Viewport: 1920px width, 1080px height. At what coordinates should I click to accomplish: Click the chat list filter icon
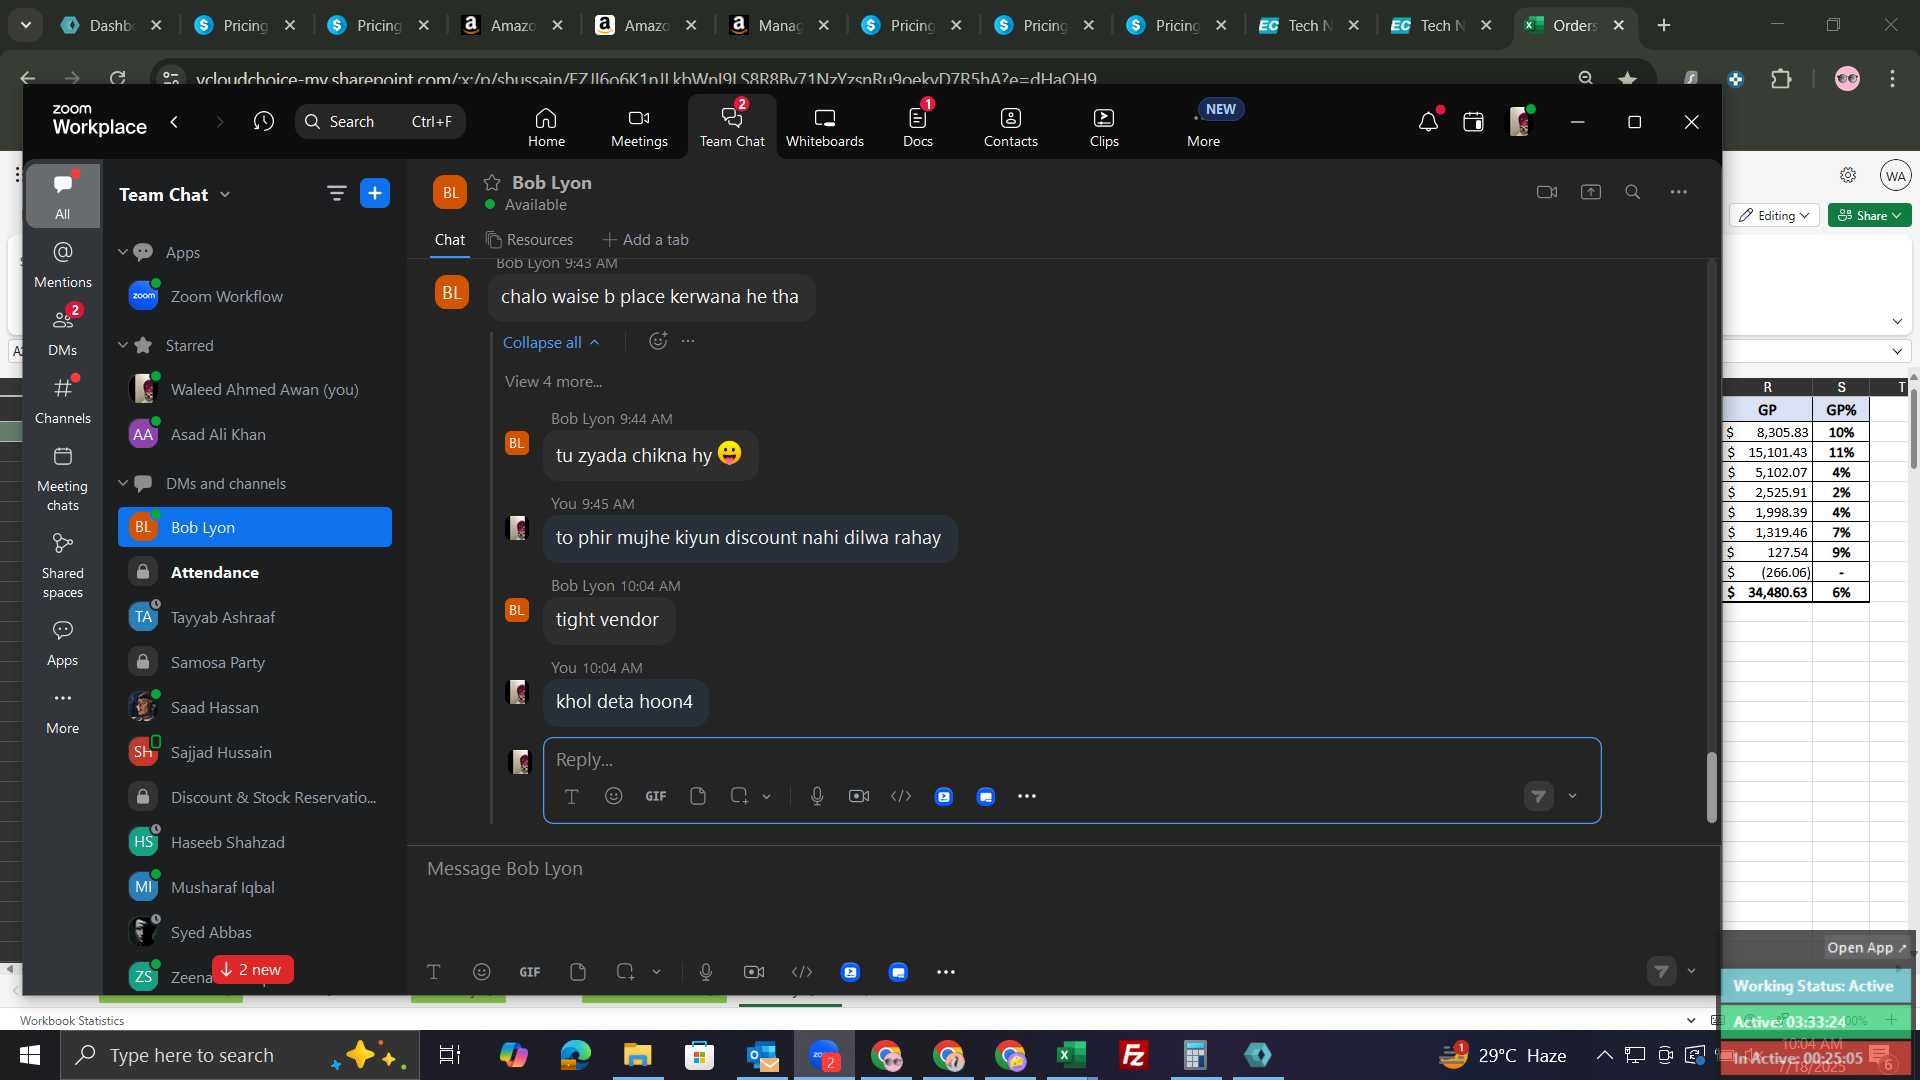(x=336, y=194)
